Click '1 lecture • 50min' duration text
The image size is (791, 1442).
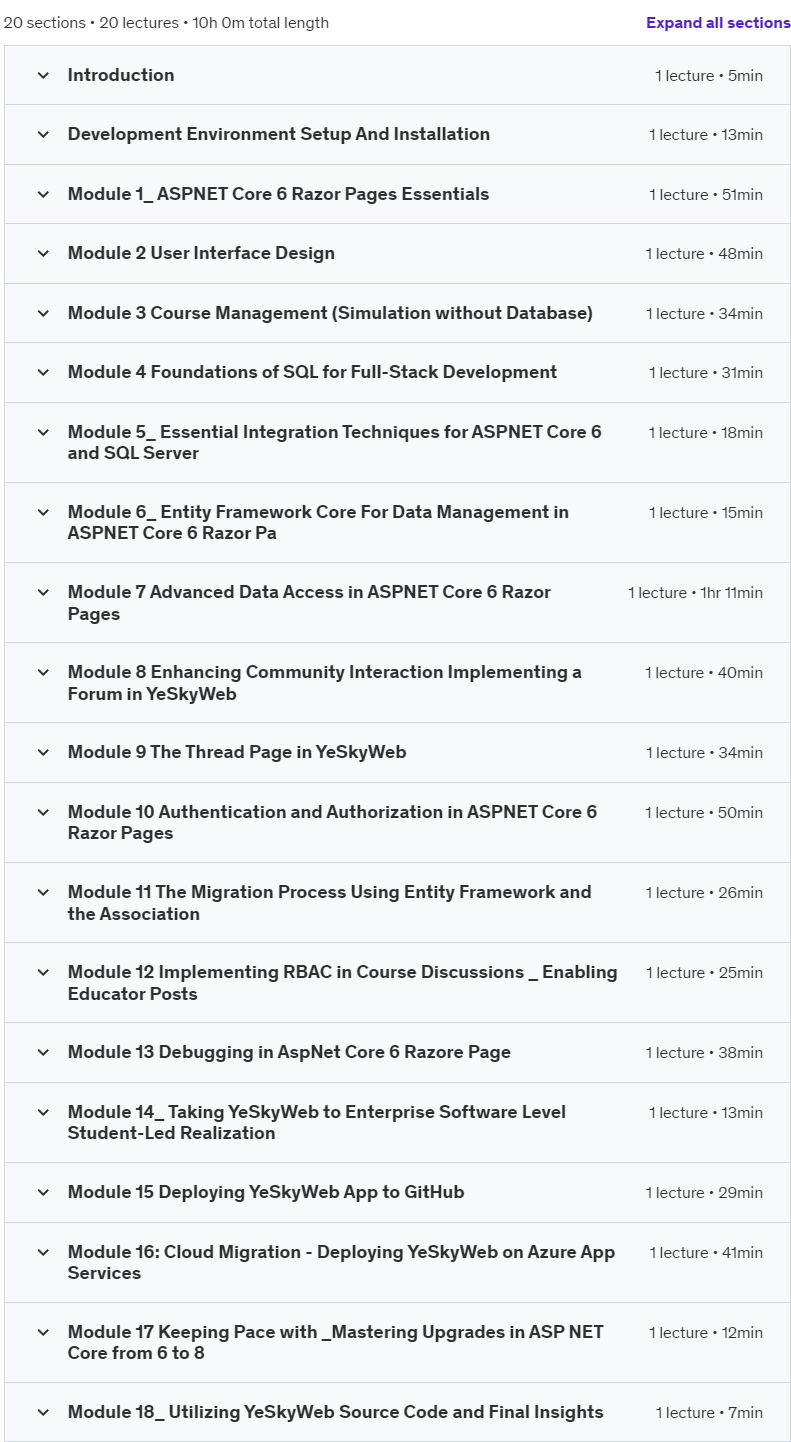click(704, 813)
